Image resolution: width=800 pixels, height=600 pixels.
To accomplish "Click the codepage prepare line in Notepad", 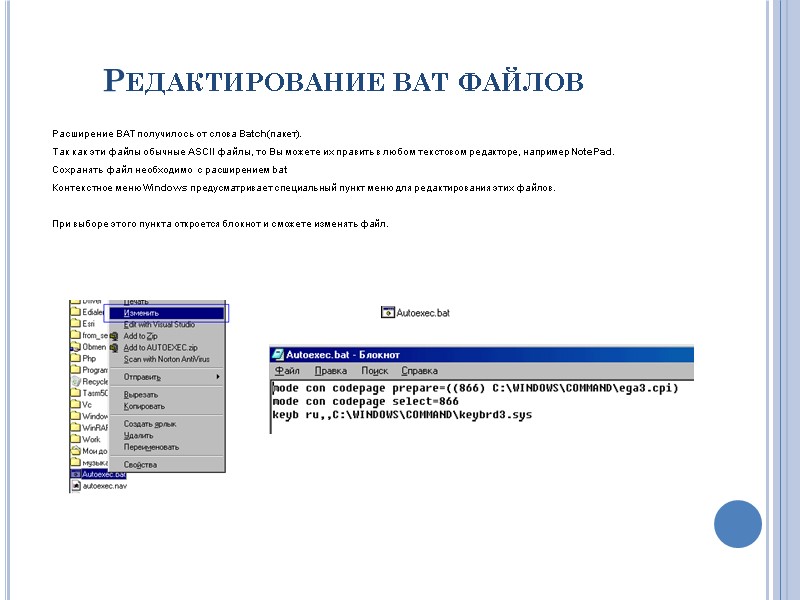I will pyautogui.click(x=476, y=388).
